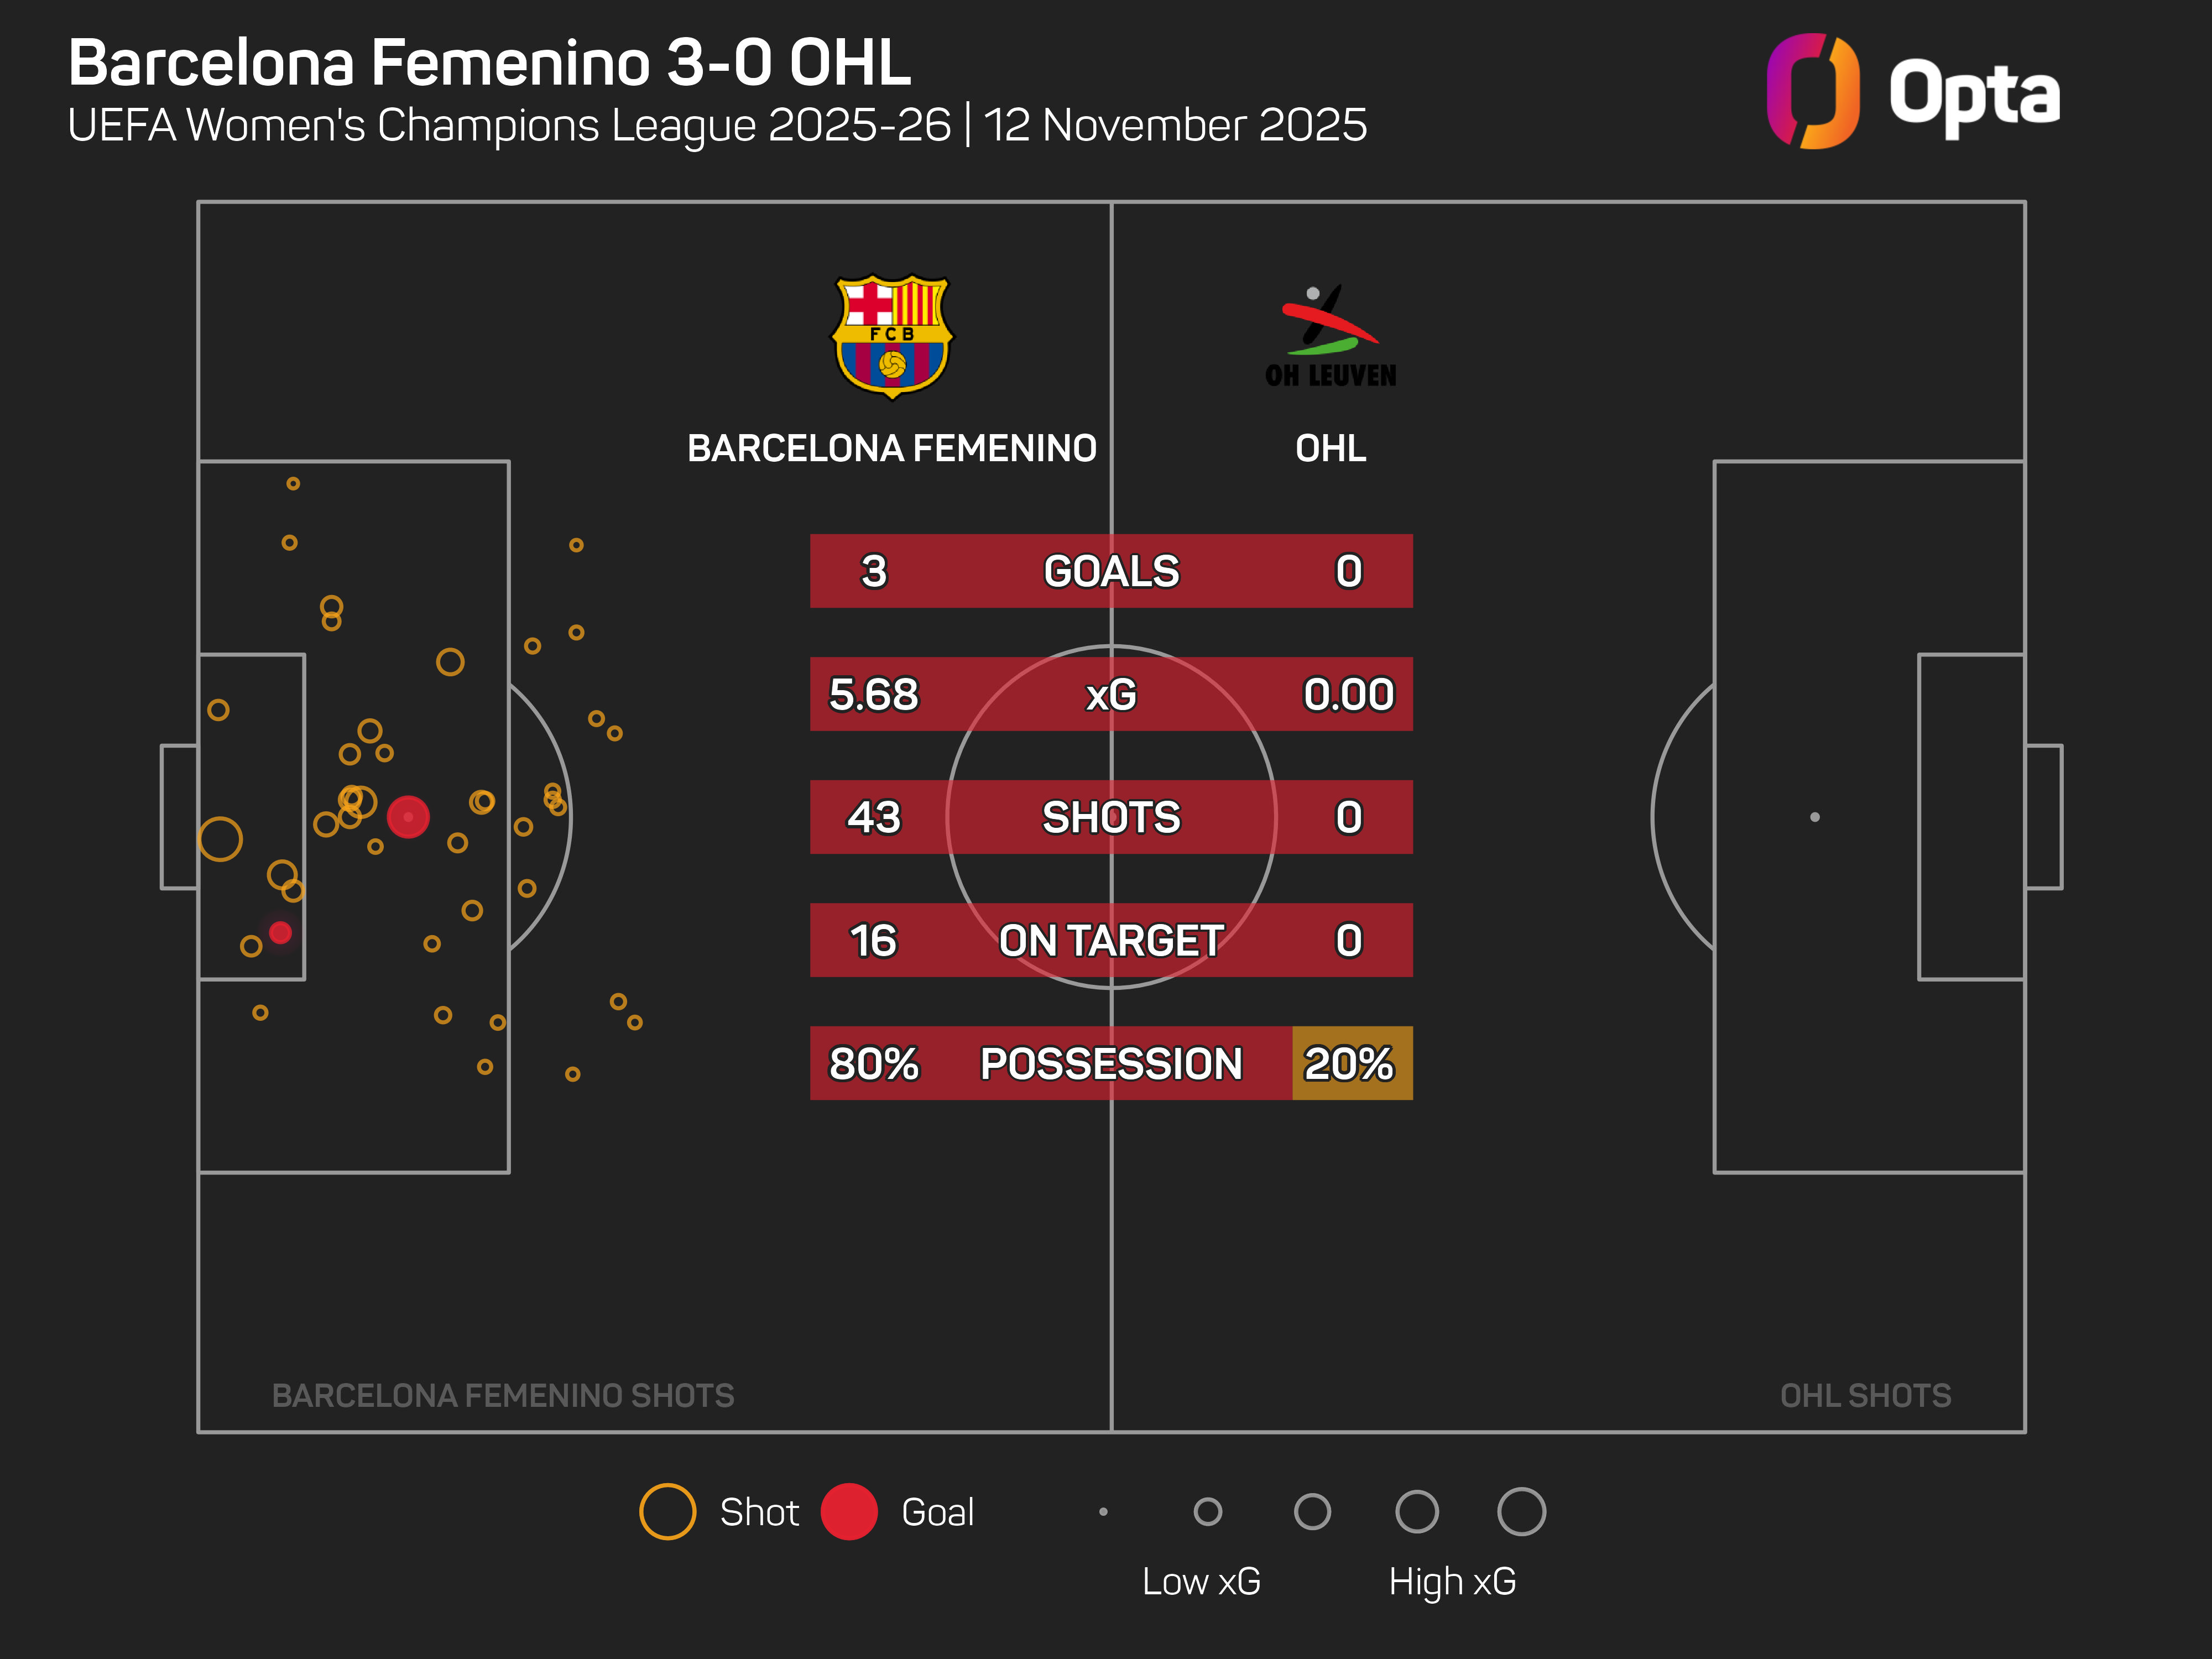Click the large red goal marker near penalty spot
The height and width of the screenshot is (1659, 2212).
pyautogui.click(x=408, y=817)
